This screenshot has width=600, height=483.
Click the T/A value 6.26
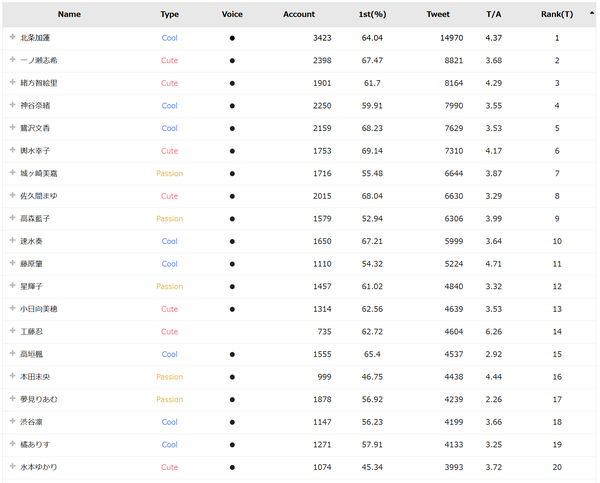point(494,331)
